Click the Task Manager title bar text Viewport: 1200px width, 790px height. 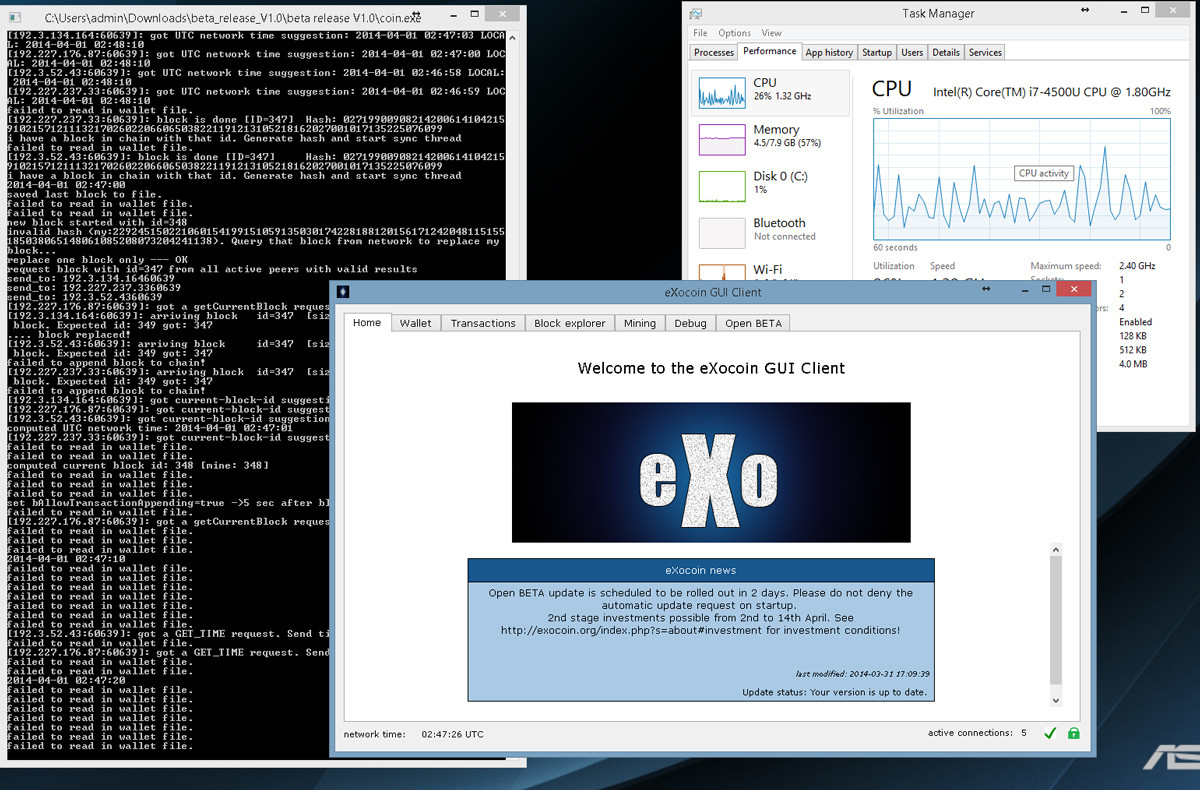pyautogui.click(x=938, y=13)
